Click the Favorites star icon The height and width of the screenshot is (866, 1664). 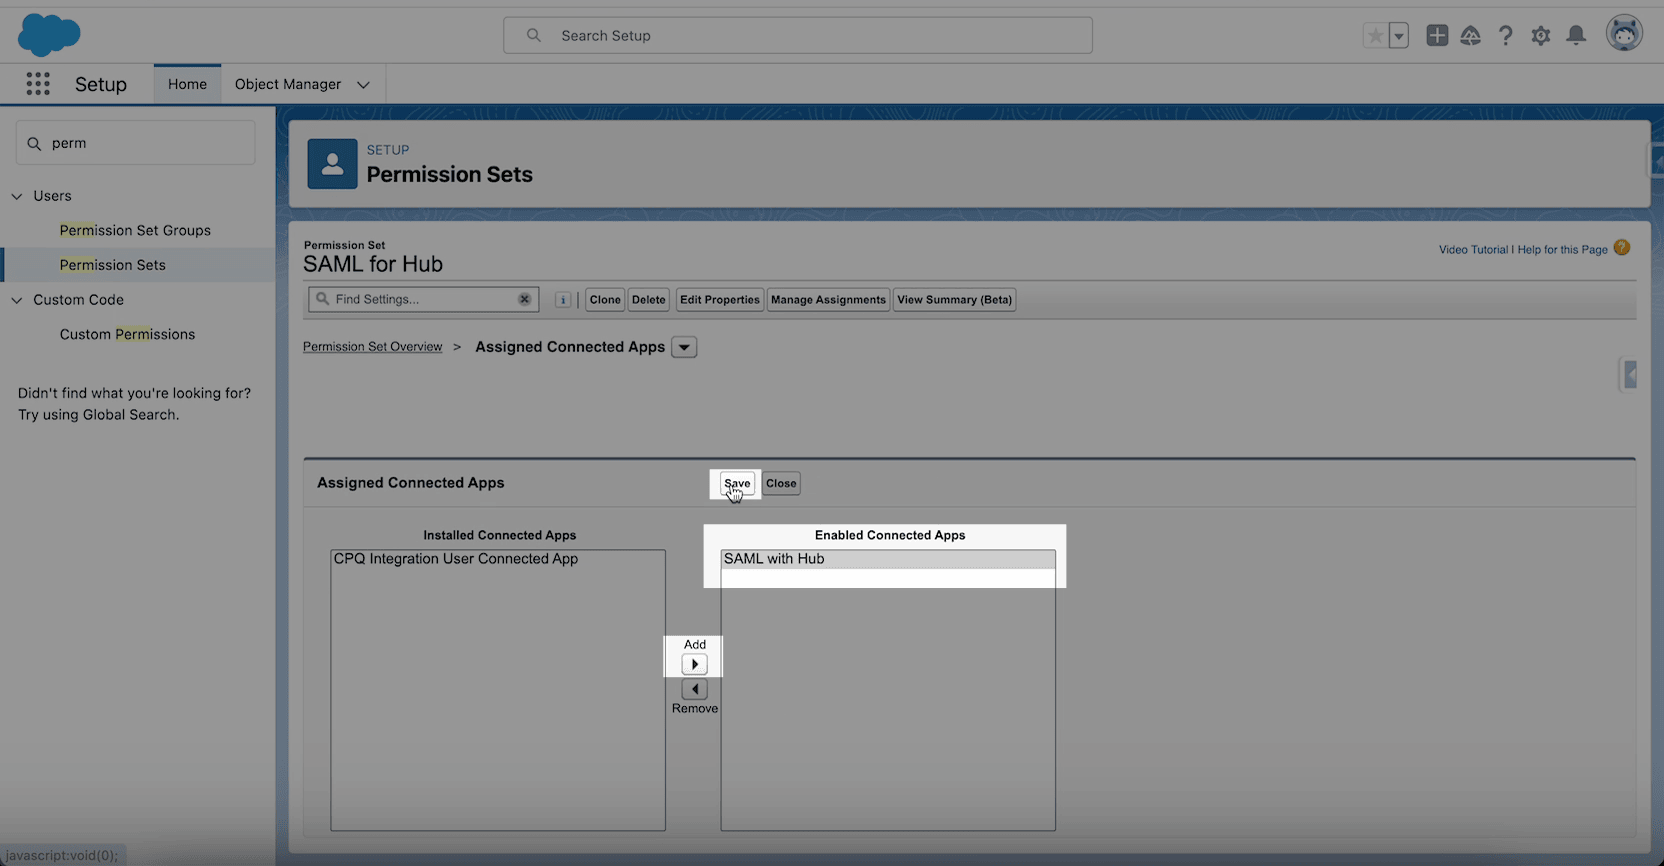click(1376, 36)
